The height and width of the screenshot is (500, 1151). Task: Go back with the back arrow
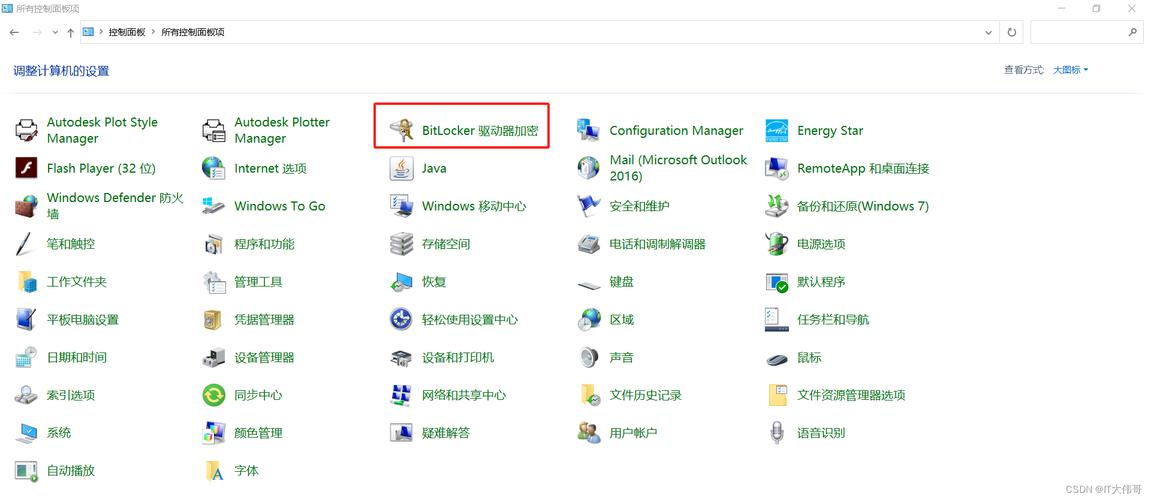[15, 32]
